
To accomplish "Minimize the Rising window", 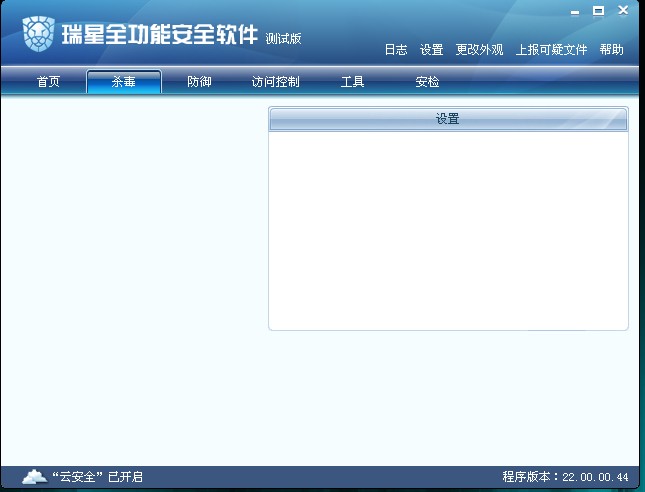I will pyautogui.click(x=575, y=12).
